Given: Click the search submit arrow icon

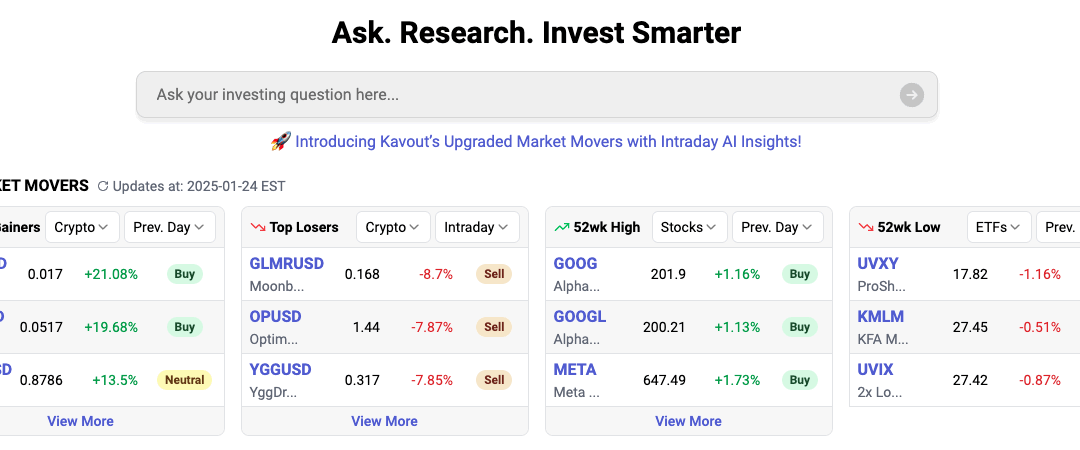Looking at the screenshot, I should click(911, 95).
